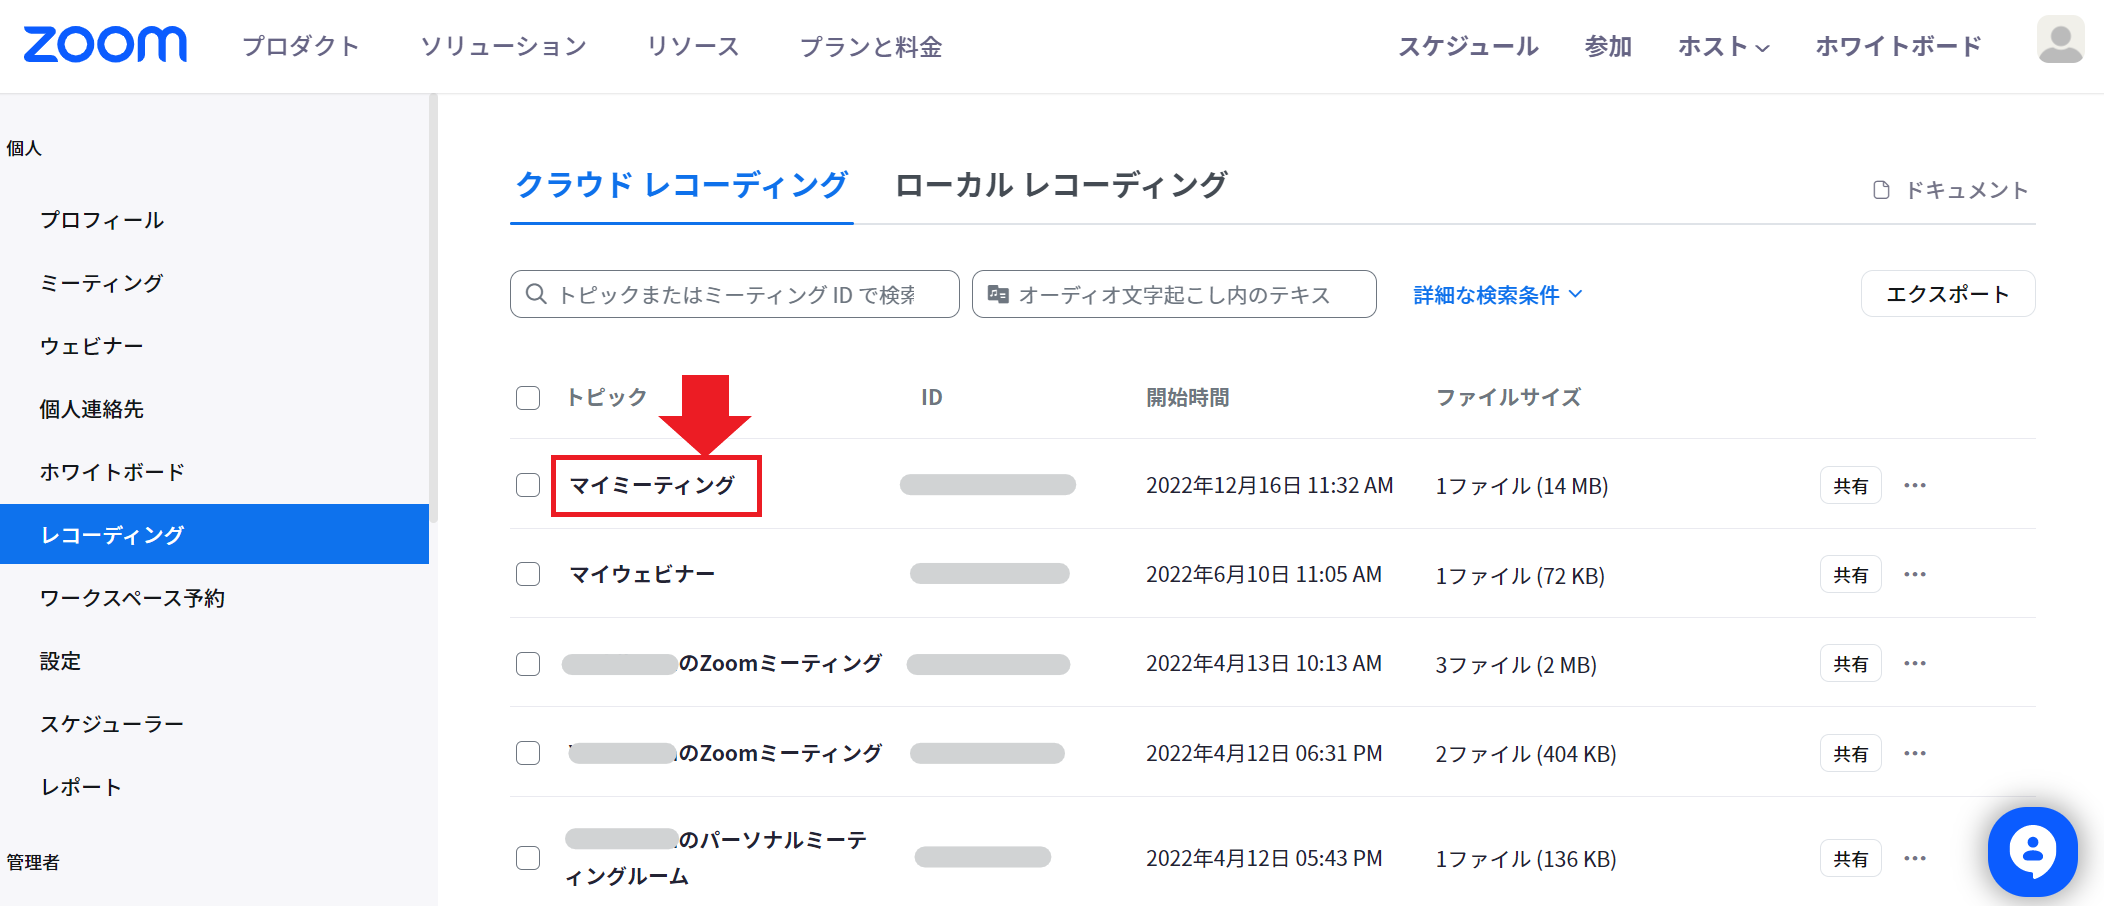Screen dimensions: 2104x906
Task: Click 共有 for マイミーティング
Action: coord(1851,486)
